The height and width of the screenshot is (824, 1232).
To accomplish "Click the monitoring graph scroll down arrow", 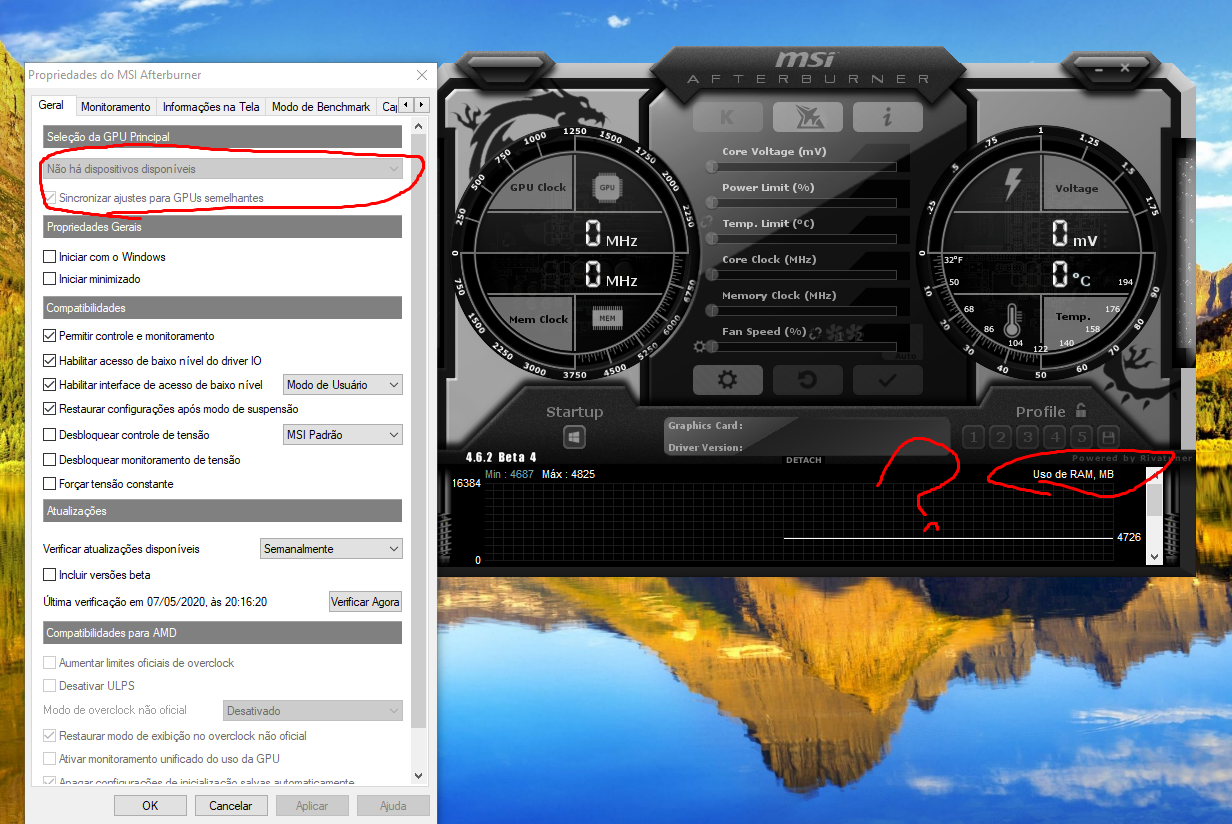I will click(1154, 556).
